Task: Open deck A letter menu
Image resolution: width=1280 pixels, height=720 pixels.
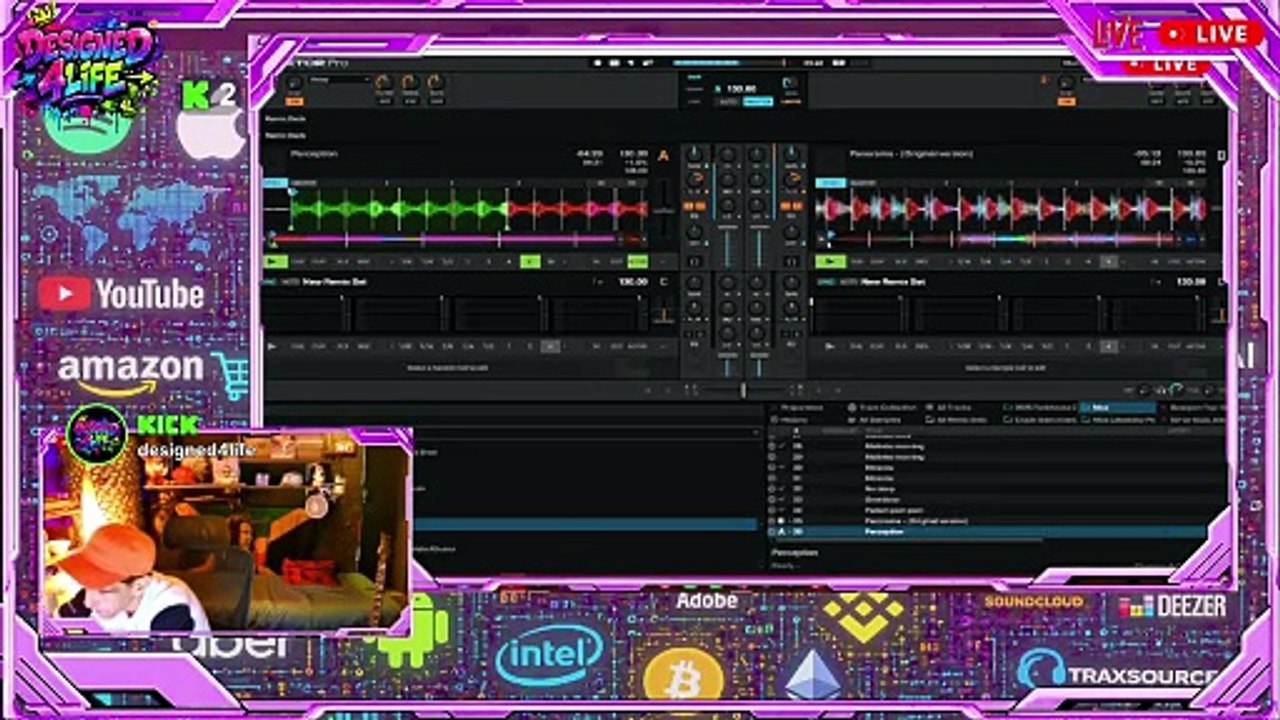Action: 663,155
